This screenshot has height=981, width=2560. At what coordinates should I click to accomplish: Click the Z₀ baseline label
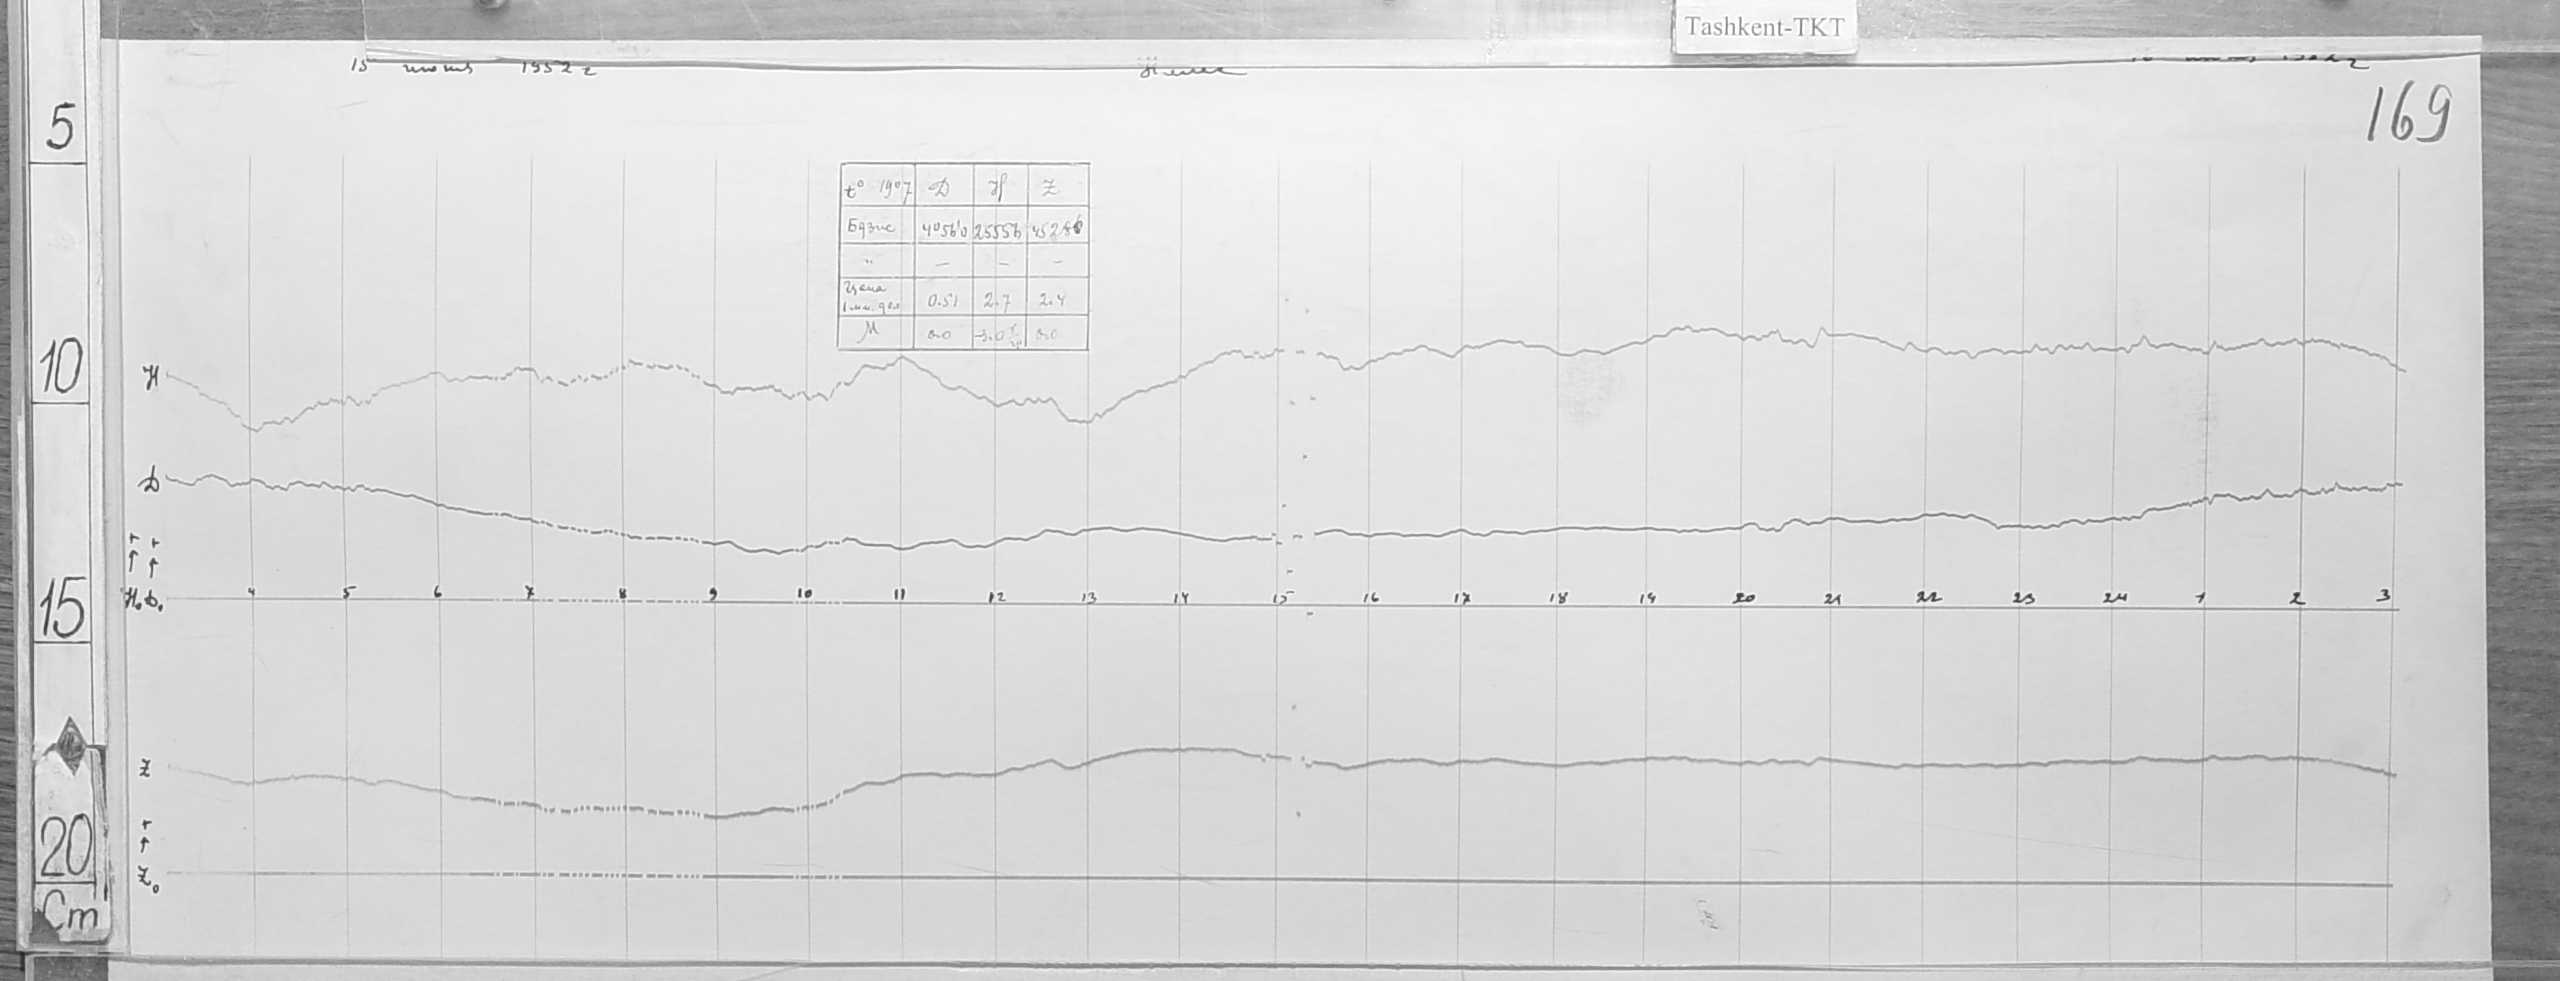coord(148,881)
